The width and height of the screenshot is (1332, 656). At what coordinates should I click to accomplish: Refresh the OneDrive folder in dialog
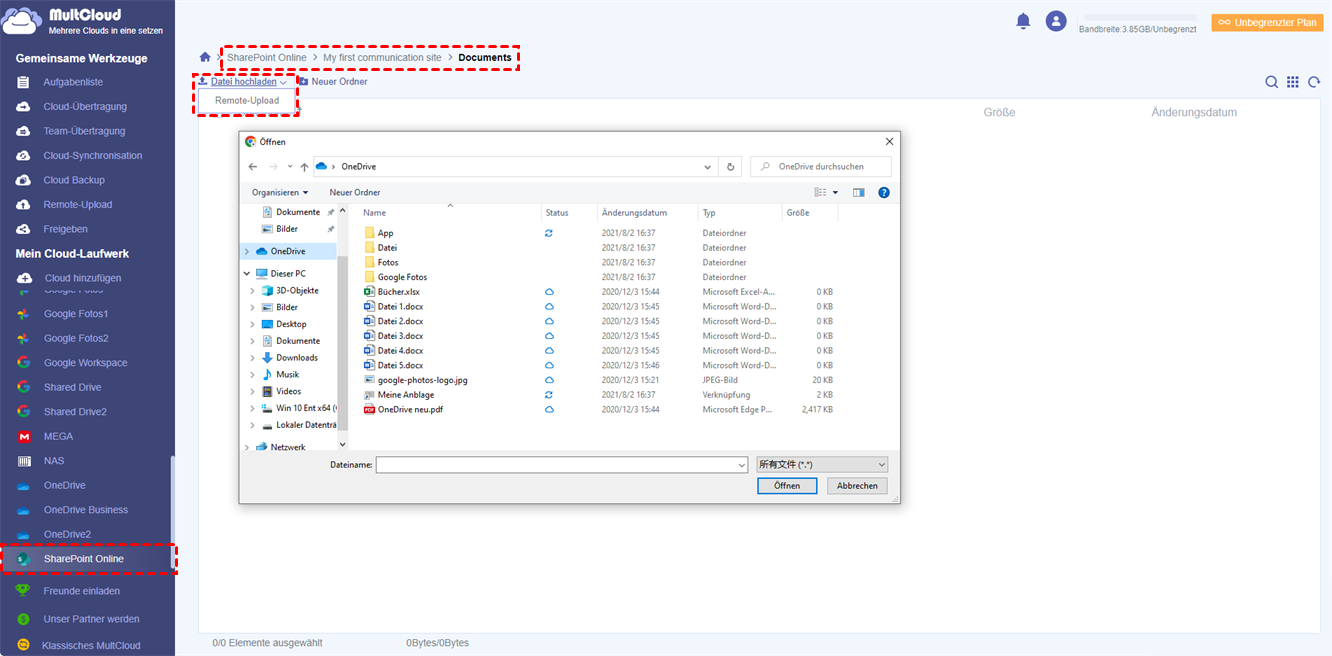(x=731, y=167)
